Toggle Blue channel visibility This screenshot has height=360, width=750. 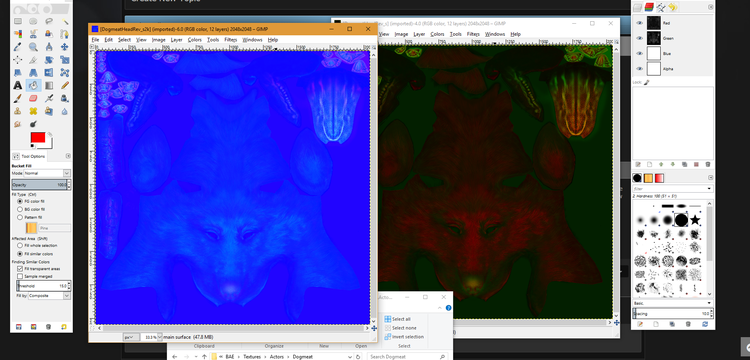pyautogui.click(x=639, y=53)
